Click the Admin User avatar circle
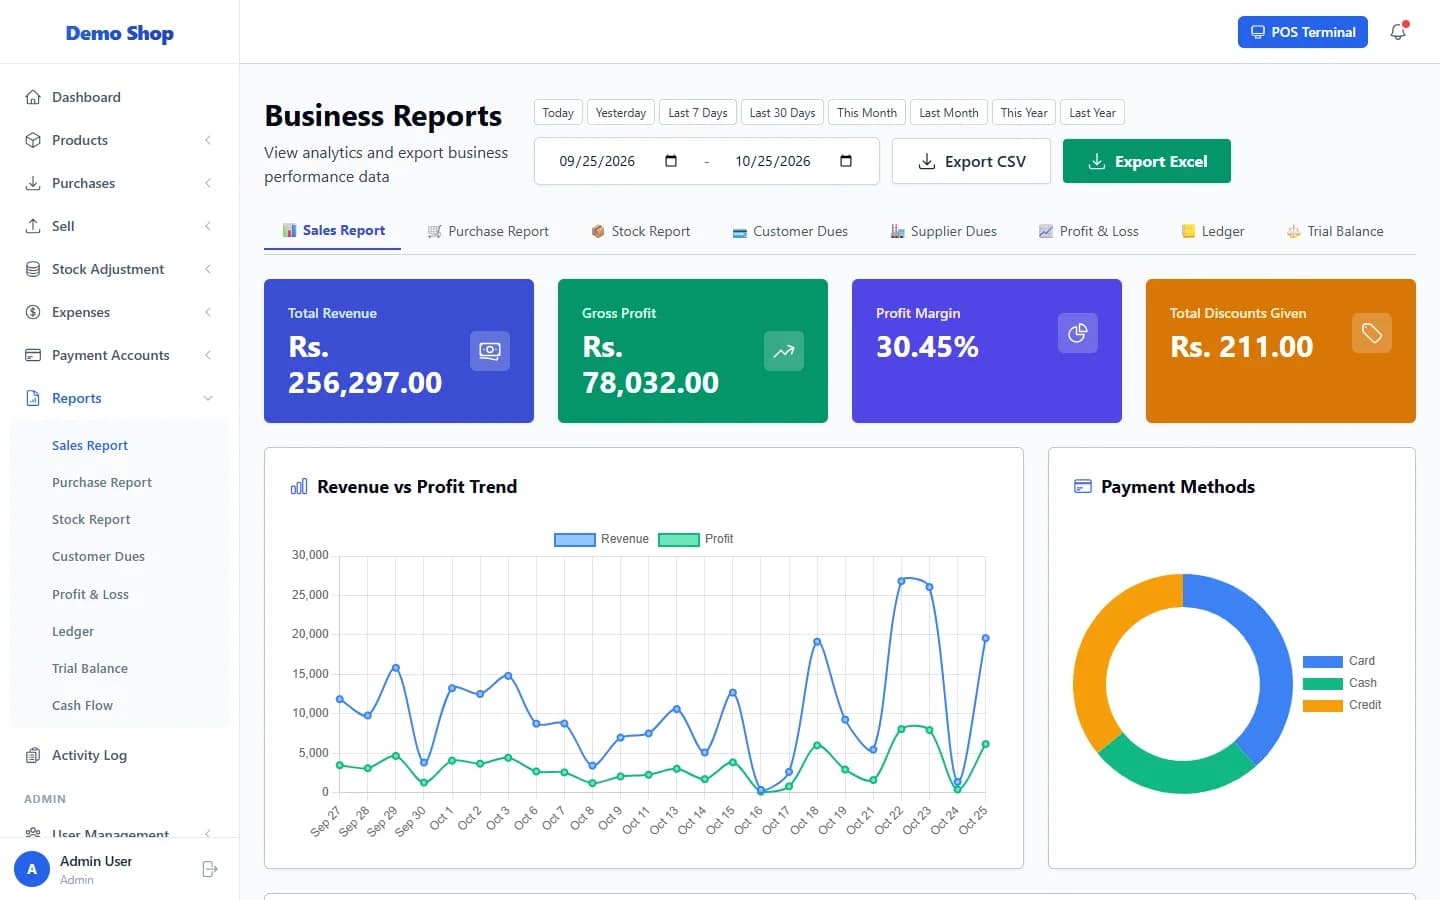Image resolution: width=1440 pixels, height=900 pixels. point(32,869)
